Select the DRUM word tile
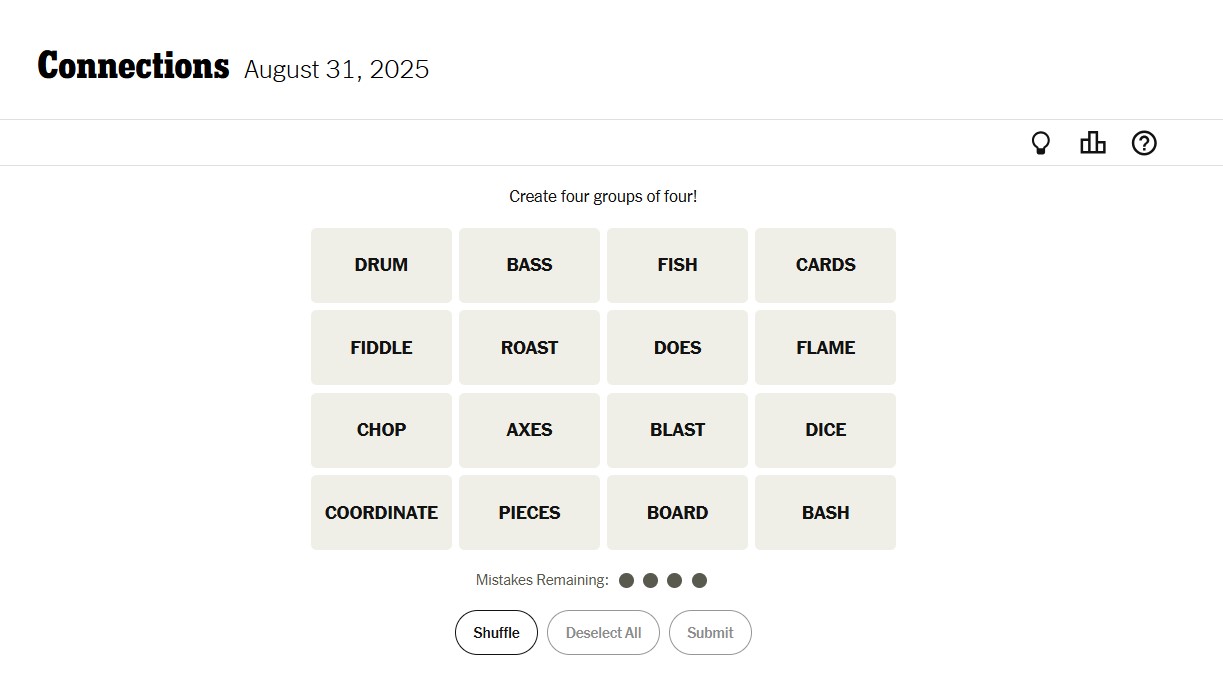 (381, 265)
